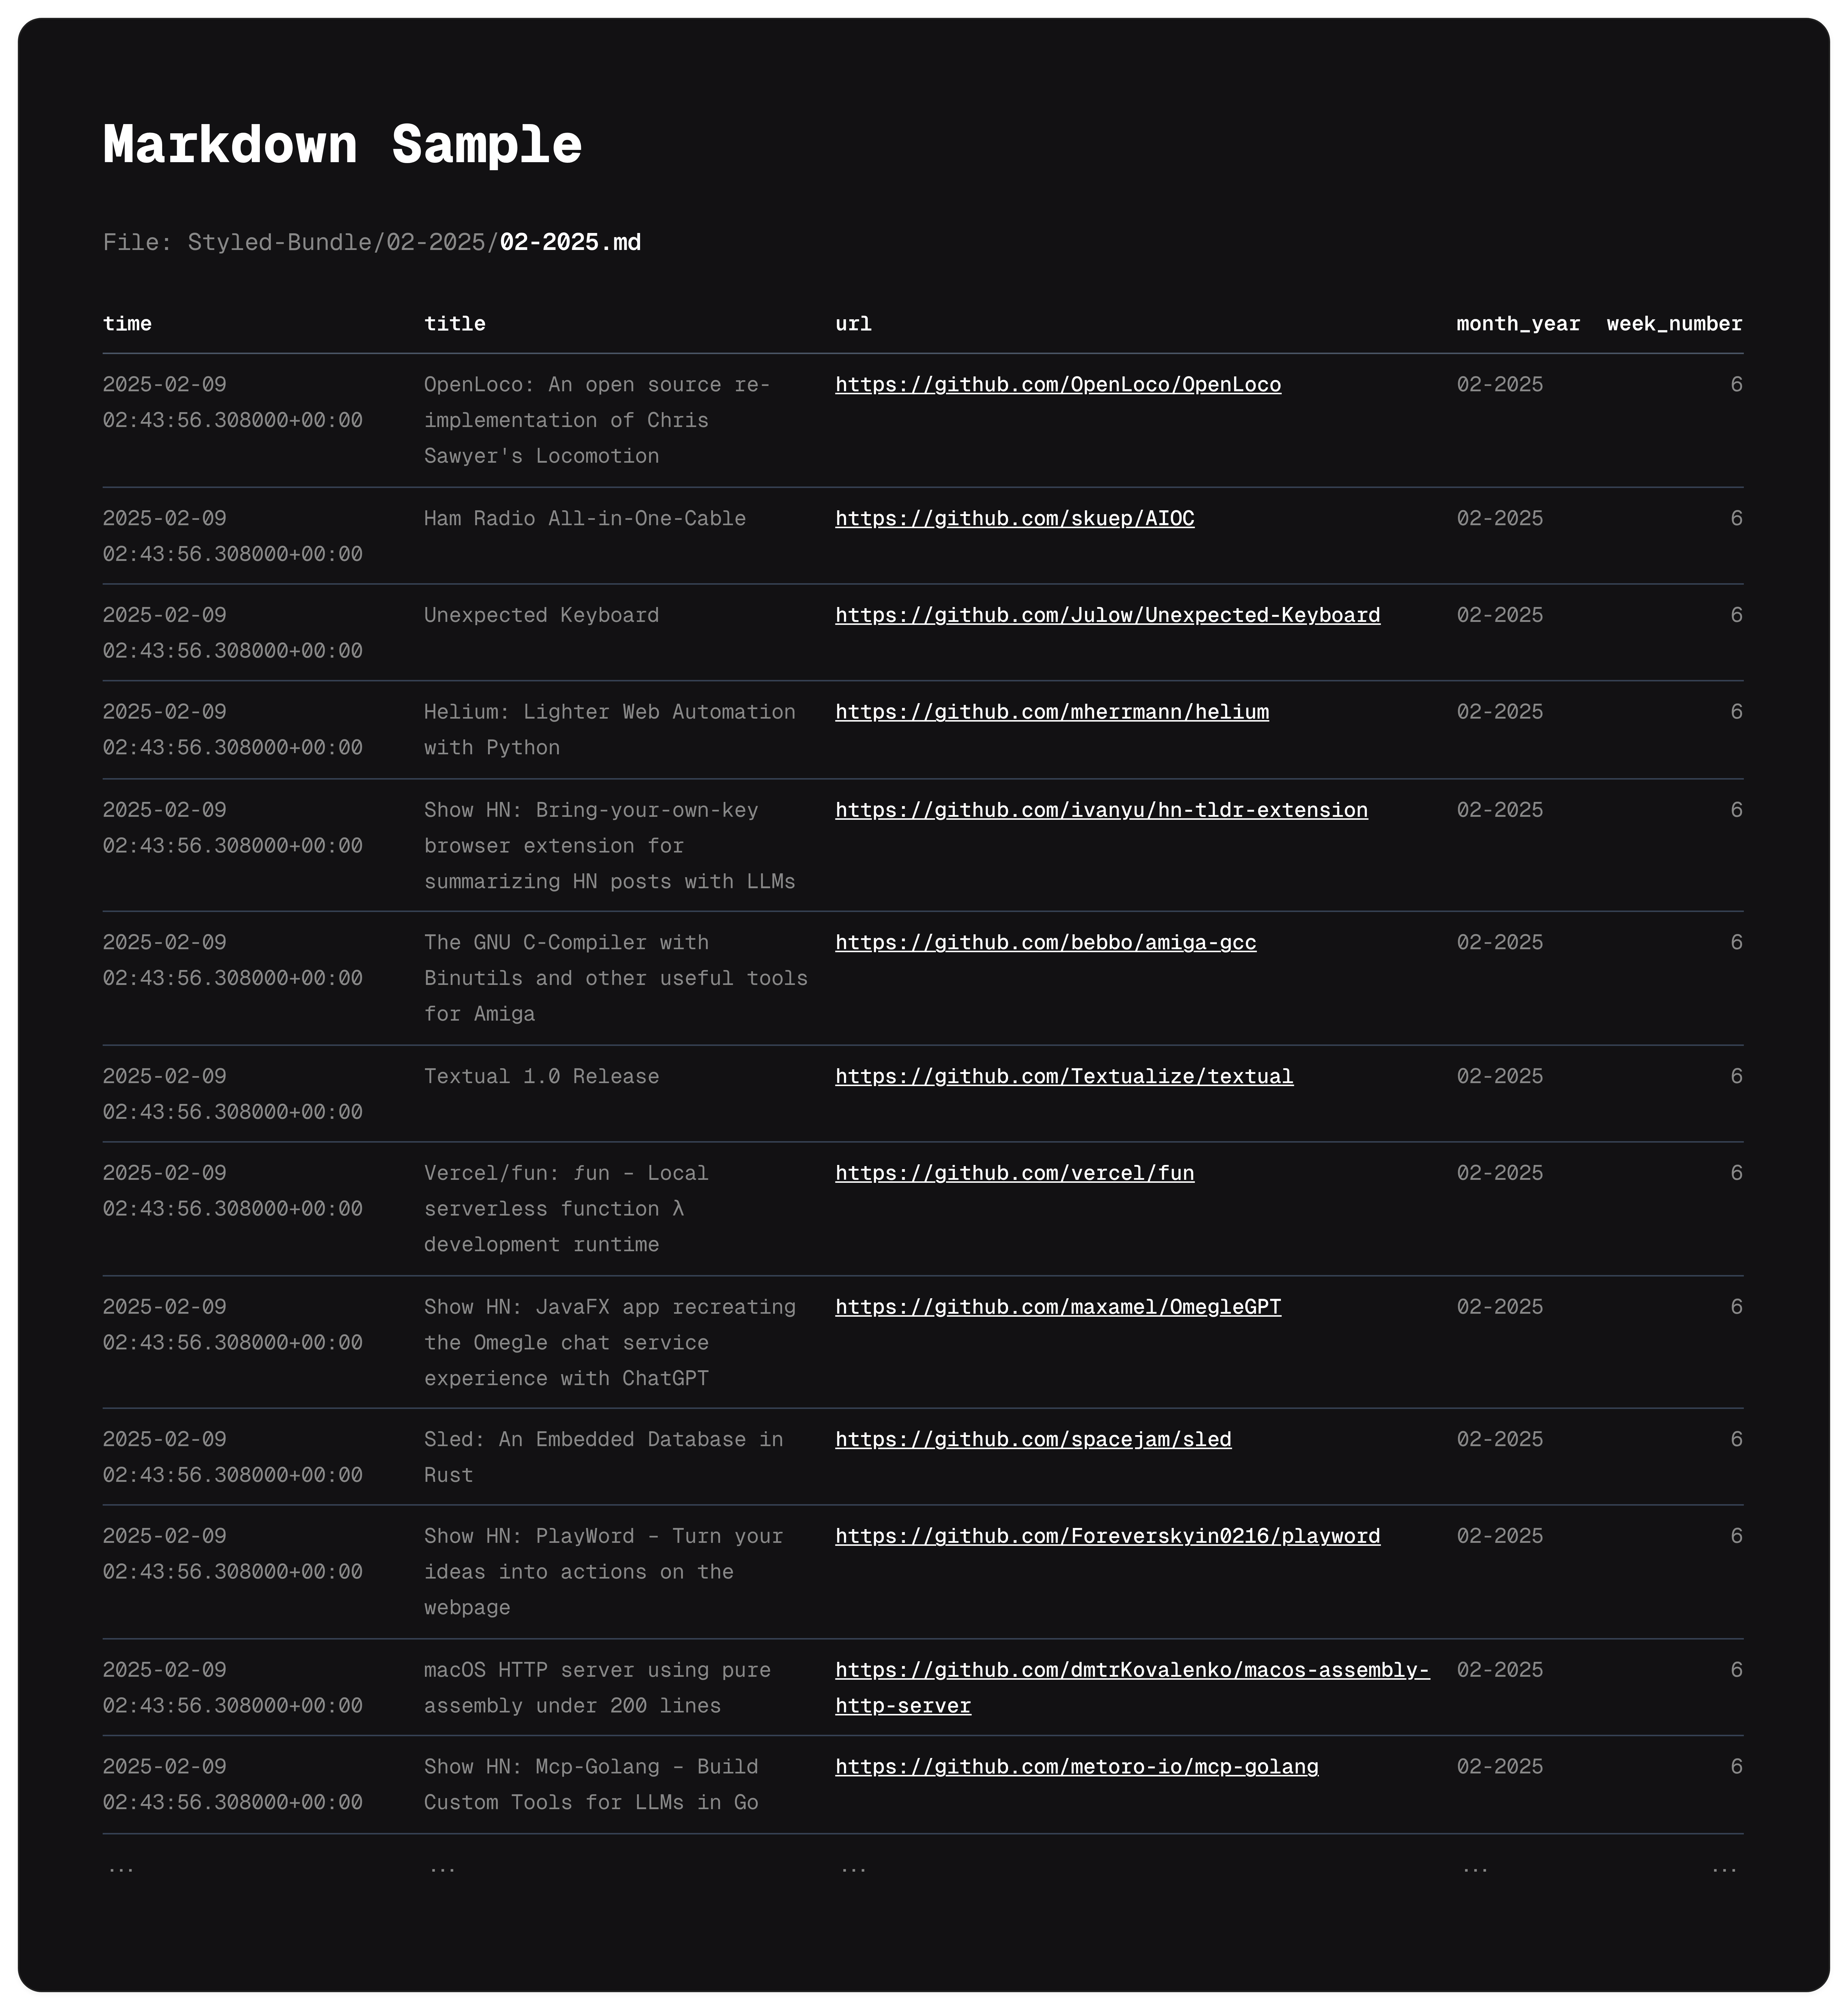Click the 'url' column header
1848x2010 pixels.
(853, 324)
